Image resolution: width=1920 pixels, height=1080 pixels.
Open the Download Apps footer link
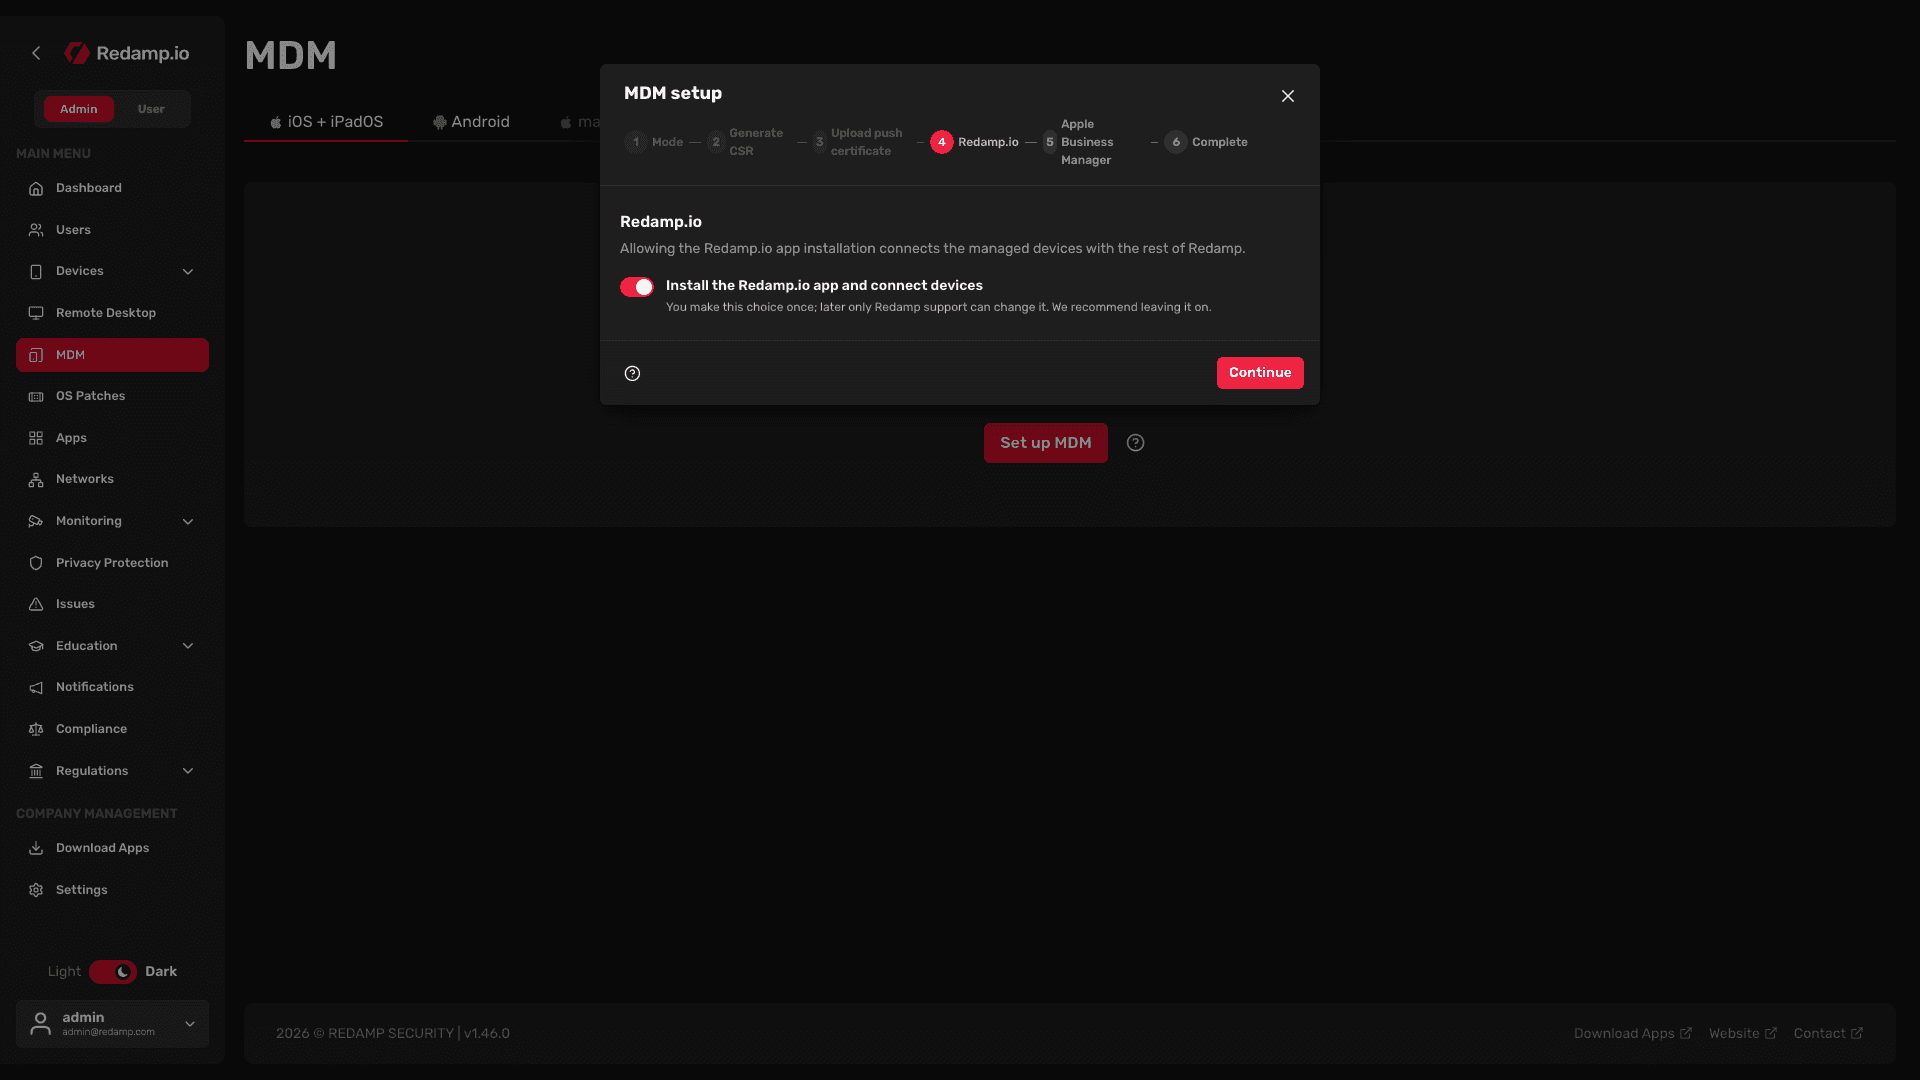click(x=1632, y=1034)
